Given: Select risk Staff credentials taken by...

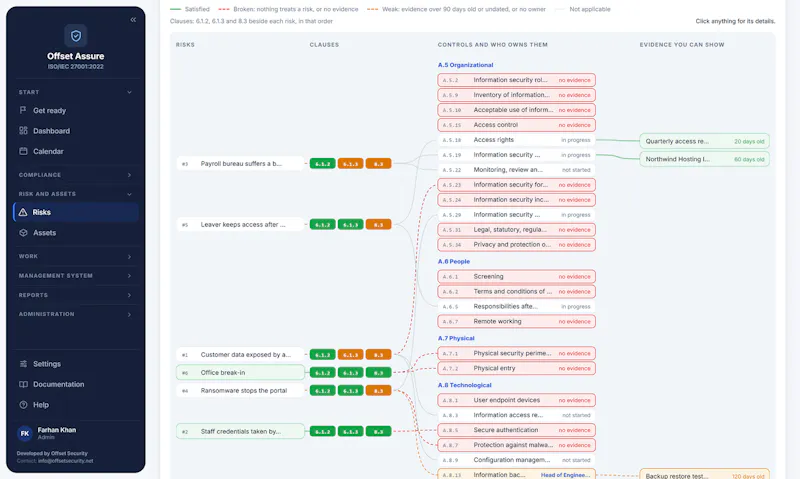Looking at the screenshot, I should (x=240, y=432).
